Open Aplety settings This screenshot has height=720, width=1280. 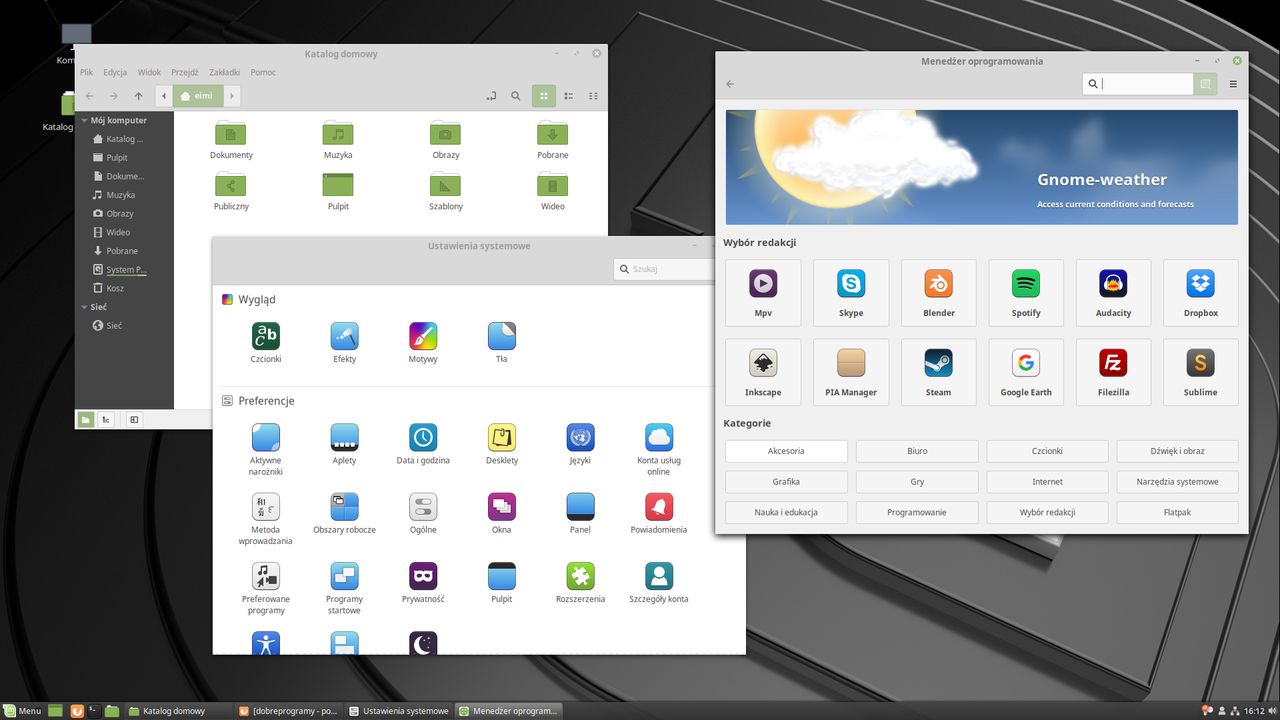pos(344,438)
